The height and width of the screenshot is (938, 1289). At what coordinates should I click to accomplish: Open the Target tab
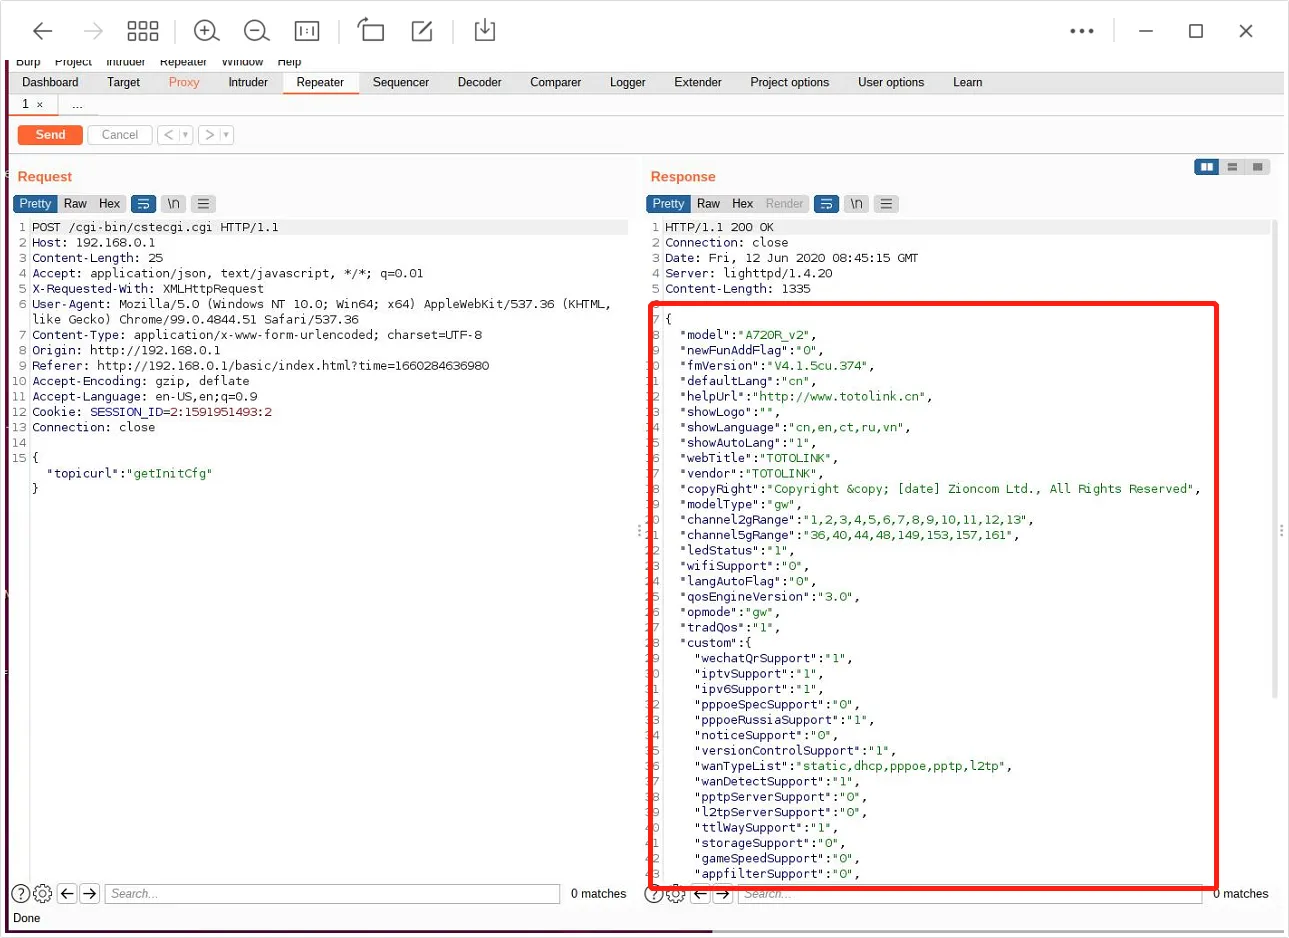[124, 83]
